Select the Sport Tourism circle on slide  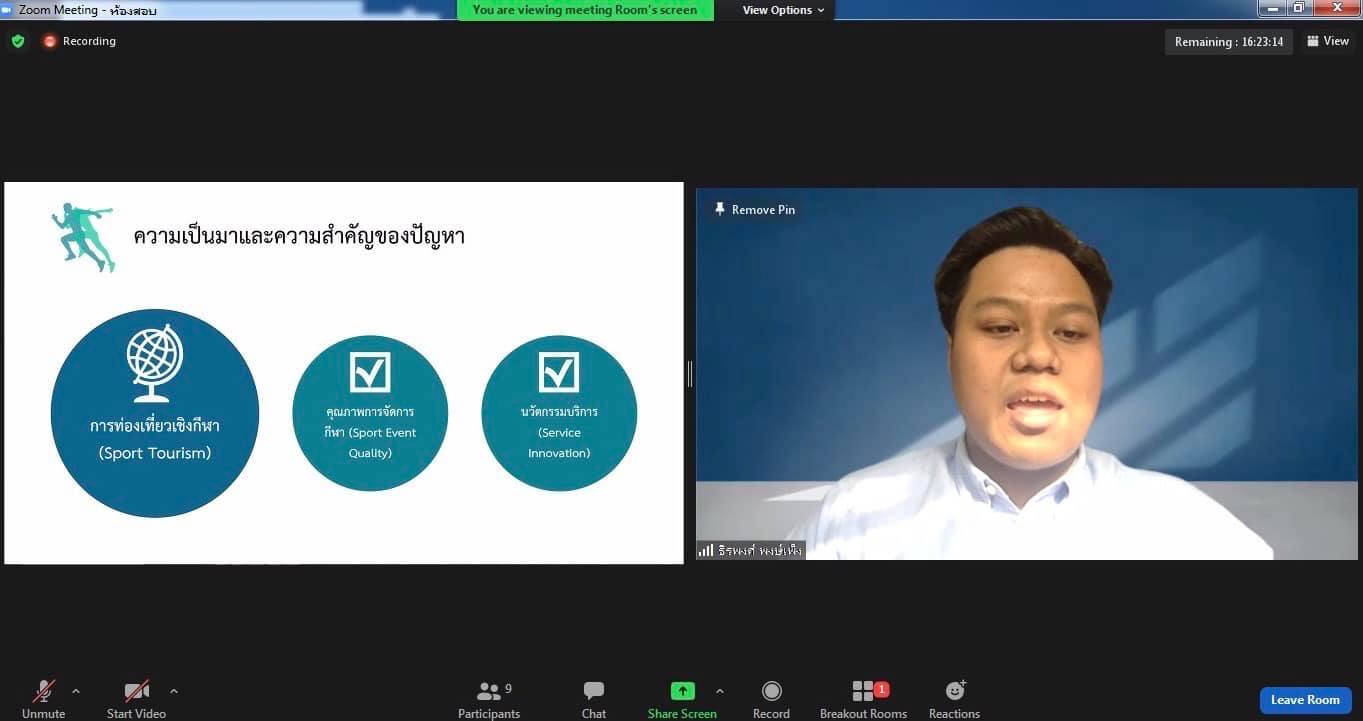(155, 413)
